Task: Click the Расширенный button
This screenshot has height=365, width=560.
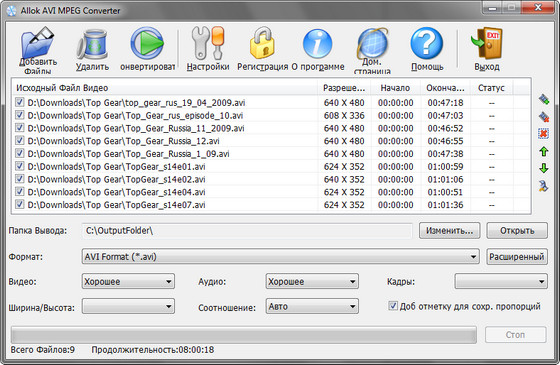Action: click(x=517, y=257)
